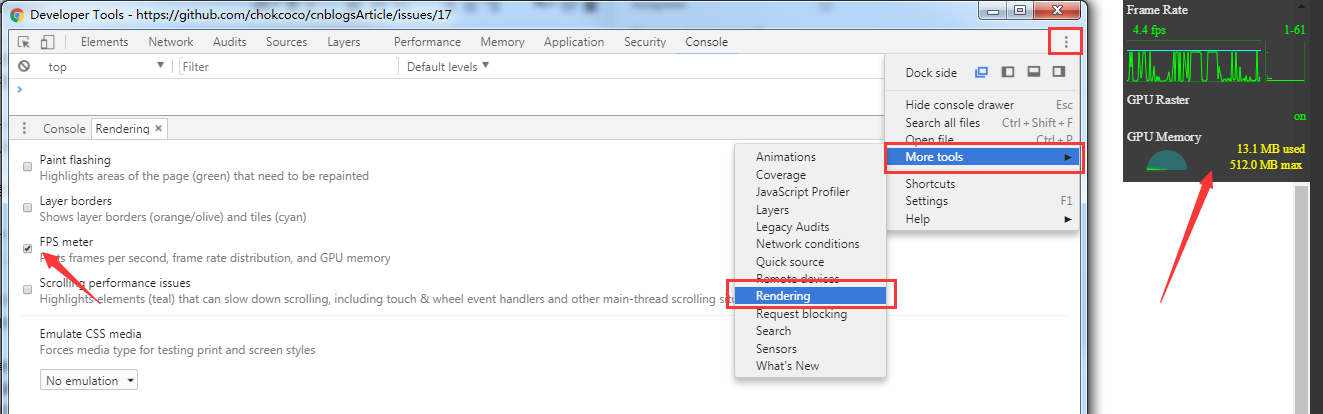Enable the Paint flashing checkbox
Viewport: 1323px width, 414px height.
click(28, 167)
